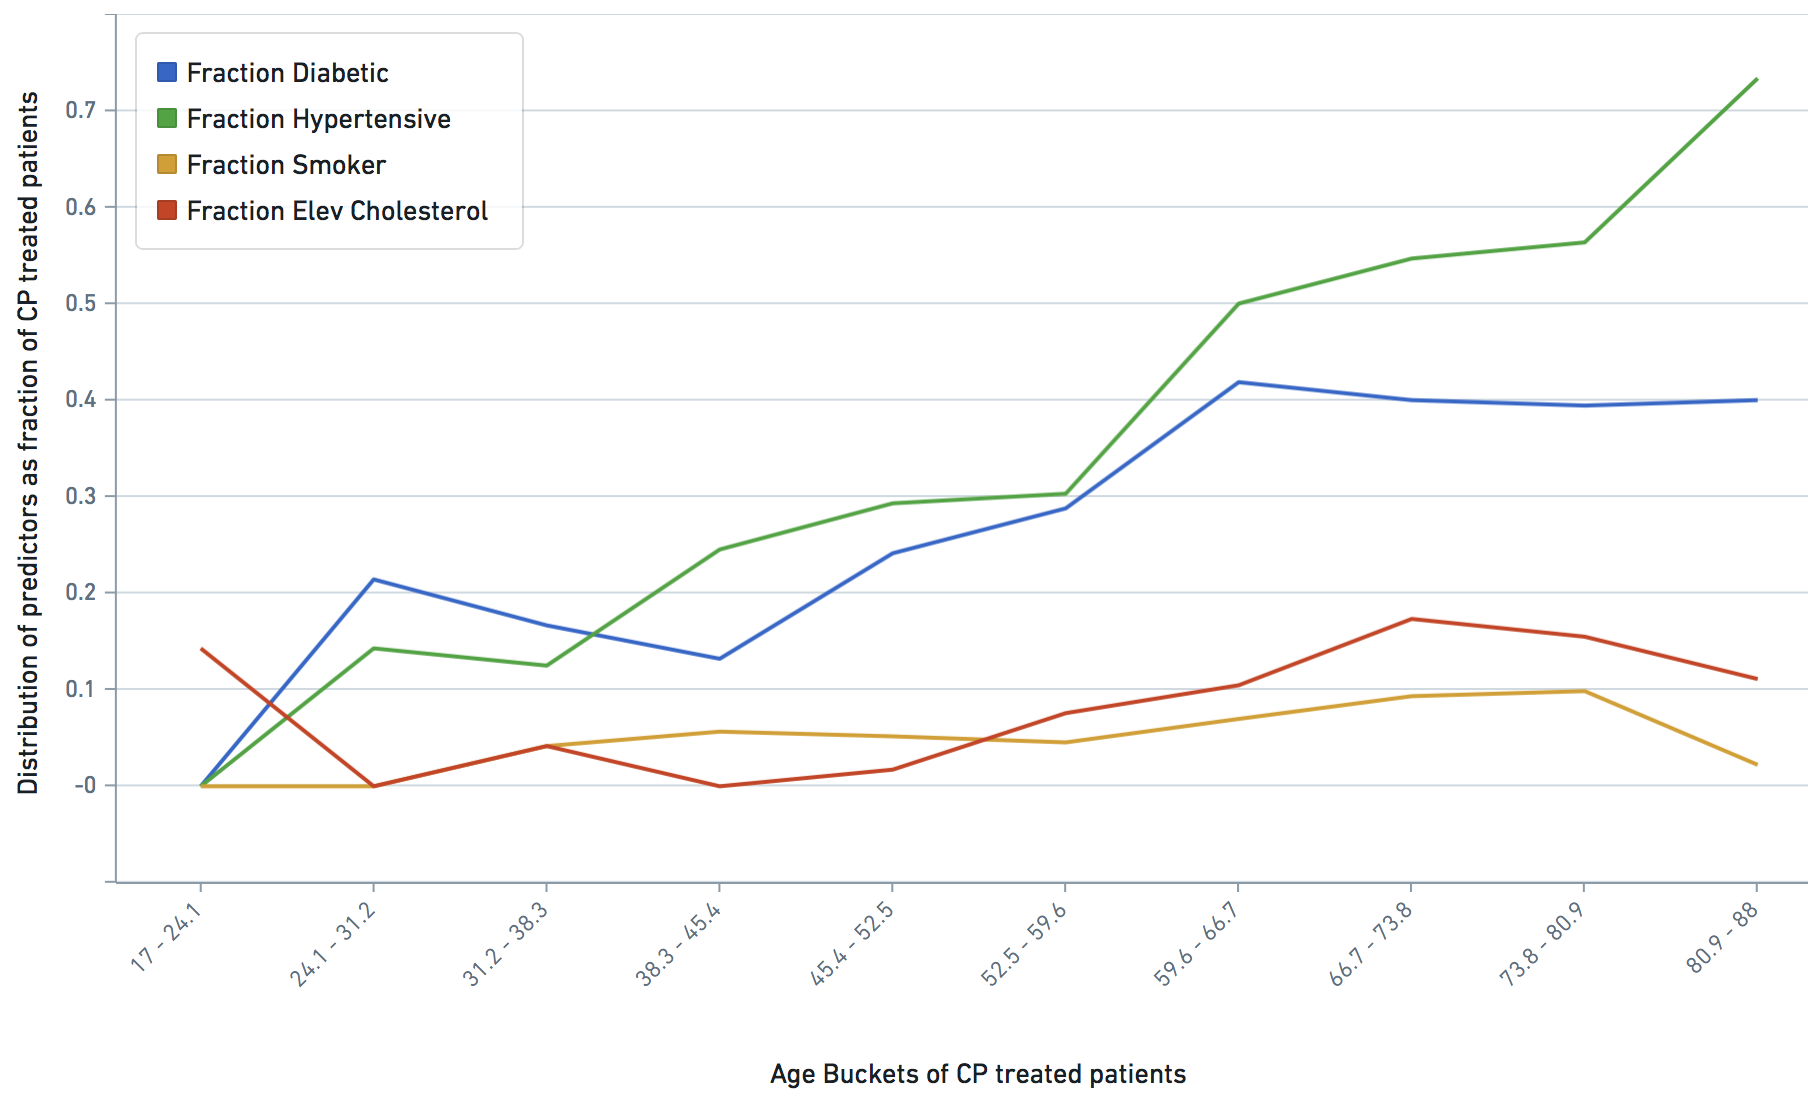Click the 52.5 - 59.6 age bucket label
This screenshot has width=1808, height=1096.
pos(1026,944)
